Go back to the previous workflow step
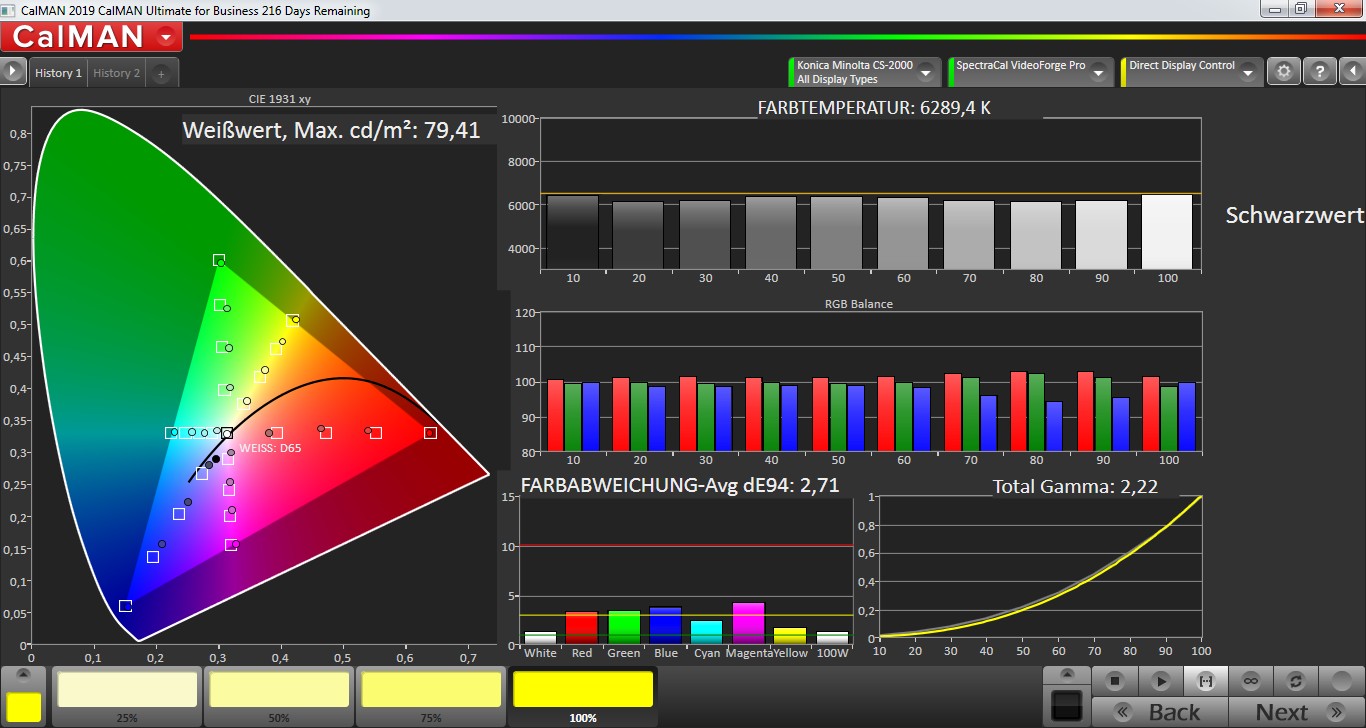The height and width of the screenshot is (728, 1366). [1159, 712]
